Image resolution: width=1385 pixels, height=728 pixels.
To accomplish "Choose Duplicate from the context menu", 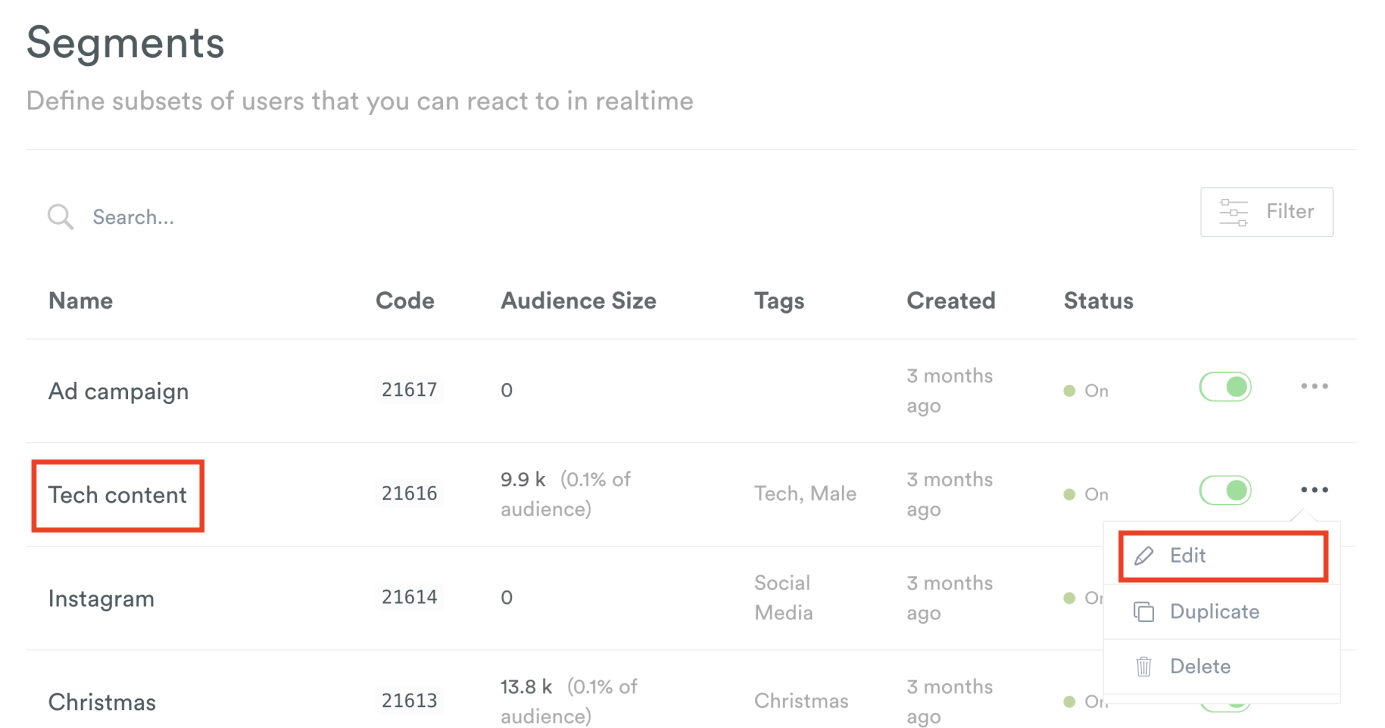I will [x=1222, y=612].
